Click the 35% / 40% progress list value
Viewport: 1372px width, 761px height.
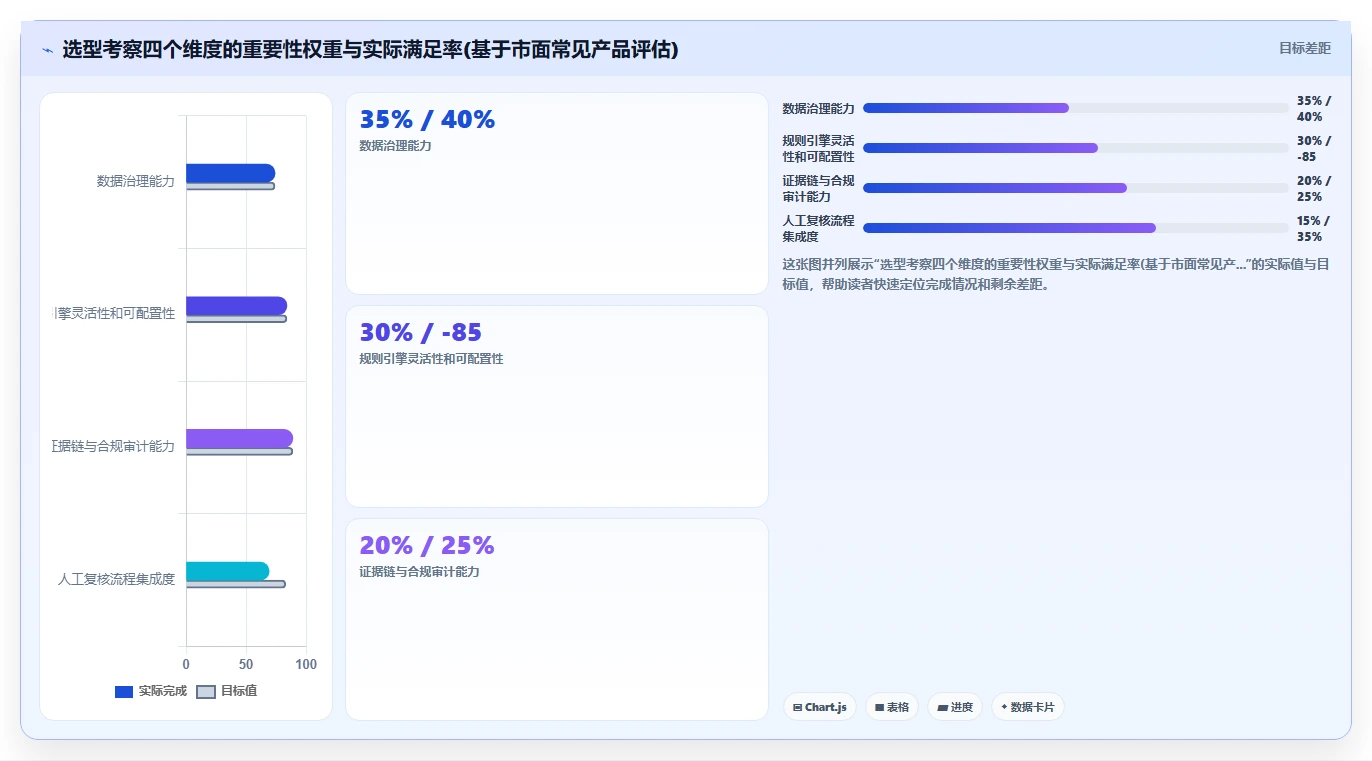coord(1313,109)
